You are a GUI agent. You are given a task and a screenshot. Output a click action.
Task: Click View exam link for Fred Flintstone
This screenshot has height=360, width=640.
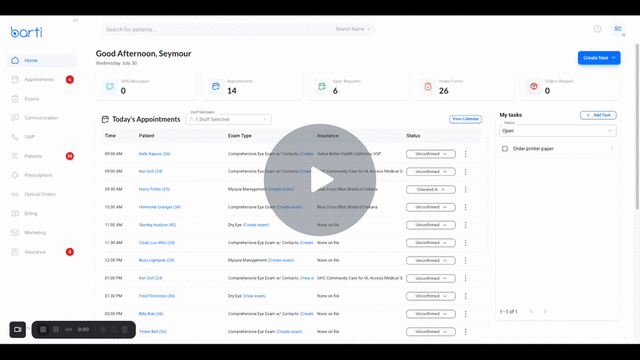[x=254, y=296]
